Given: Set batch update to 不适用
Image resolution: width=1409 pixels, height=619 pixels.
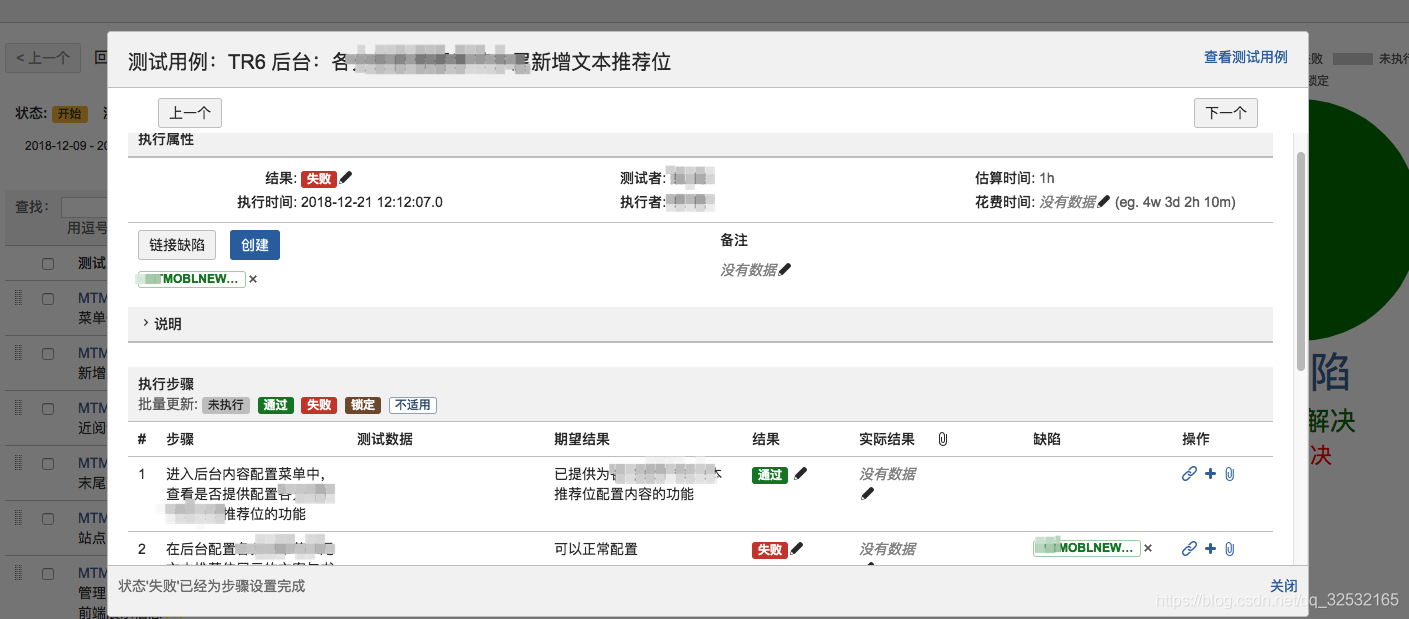Looking at the screenshot, I should 413,405.
